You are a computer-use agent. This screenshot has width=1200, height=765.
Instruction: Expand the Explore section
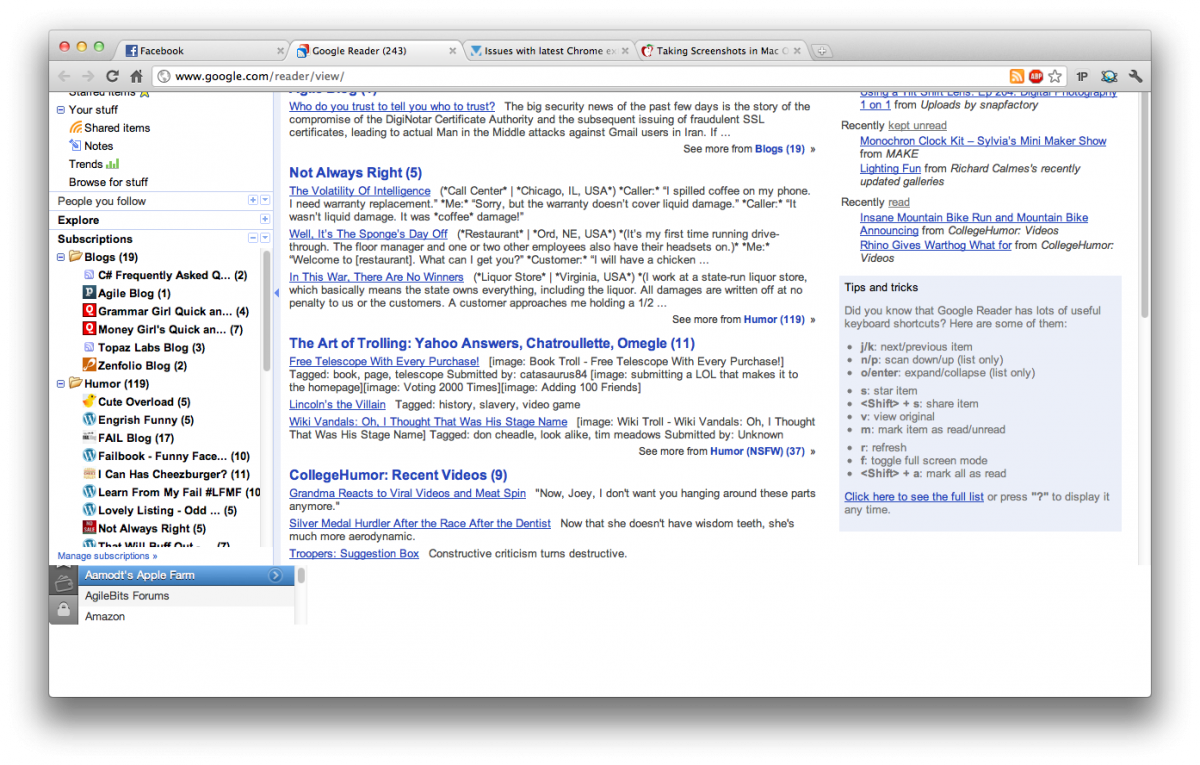coord(265,219)
